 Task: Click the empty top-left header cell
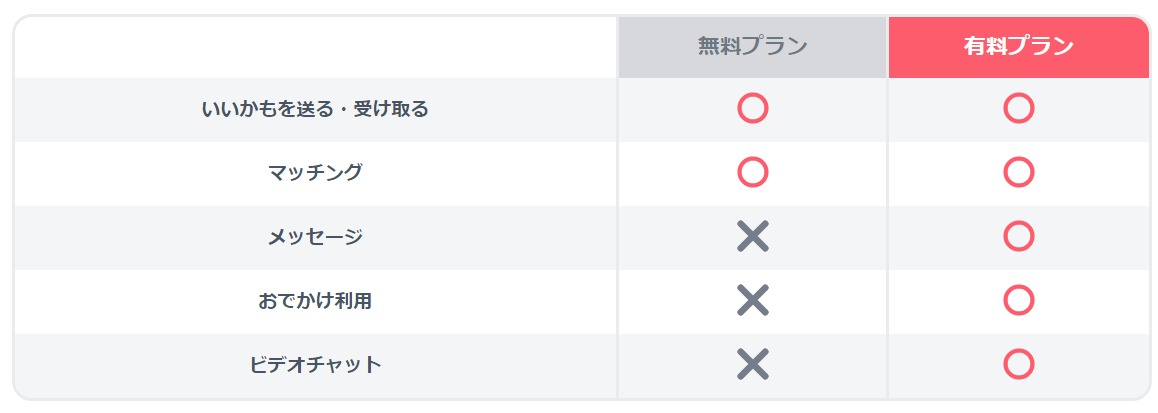point(316,47)
